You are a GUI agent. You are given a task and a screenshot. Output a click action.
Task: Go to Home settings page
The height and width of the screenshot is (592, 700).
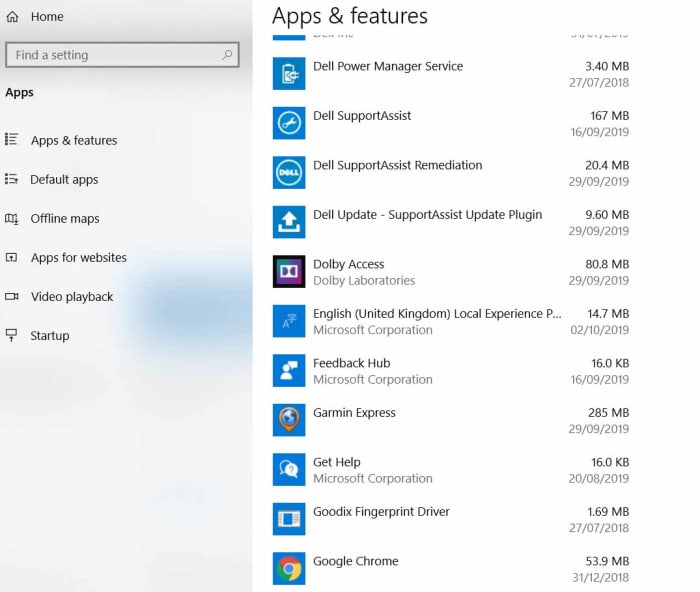[47, 17]
